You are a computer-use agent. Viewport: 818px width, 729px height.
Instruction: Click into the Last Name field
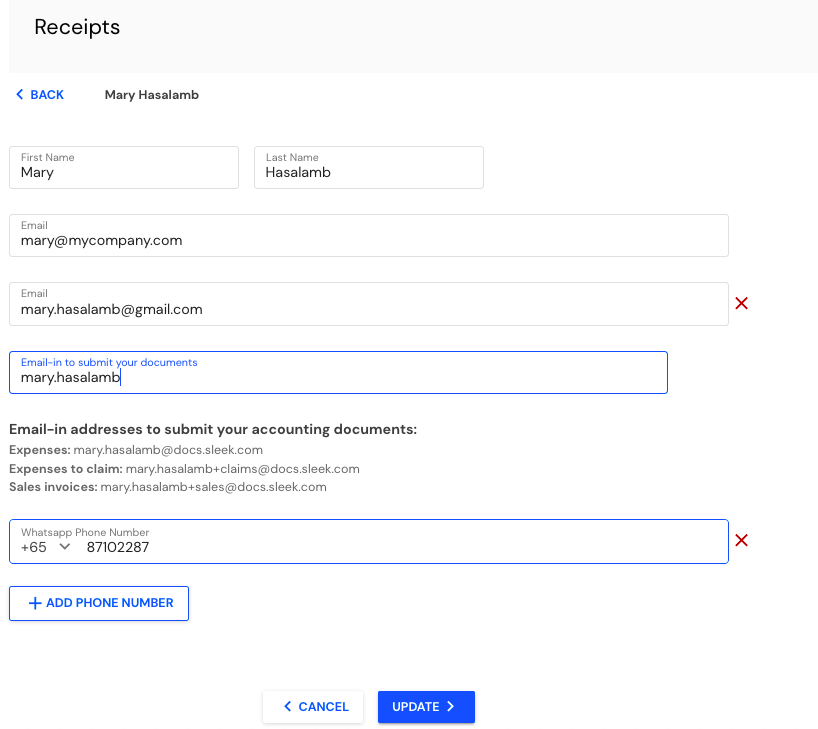369,168
